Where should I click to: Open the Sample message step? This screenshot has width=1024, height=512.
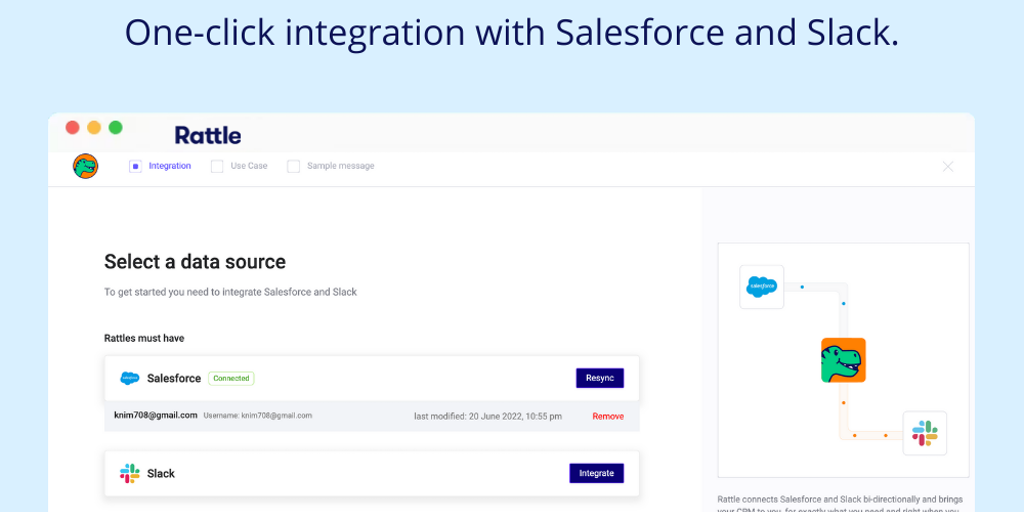340,166
